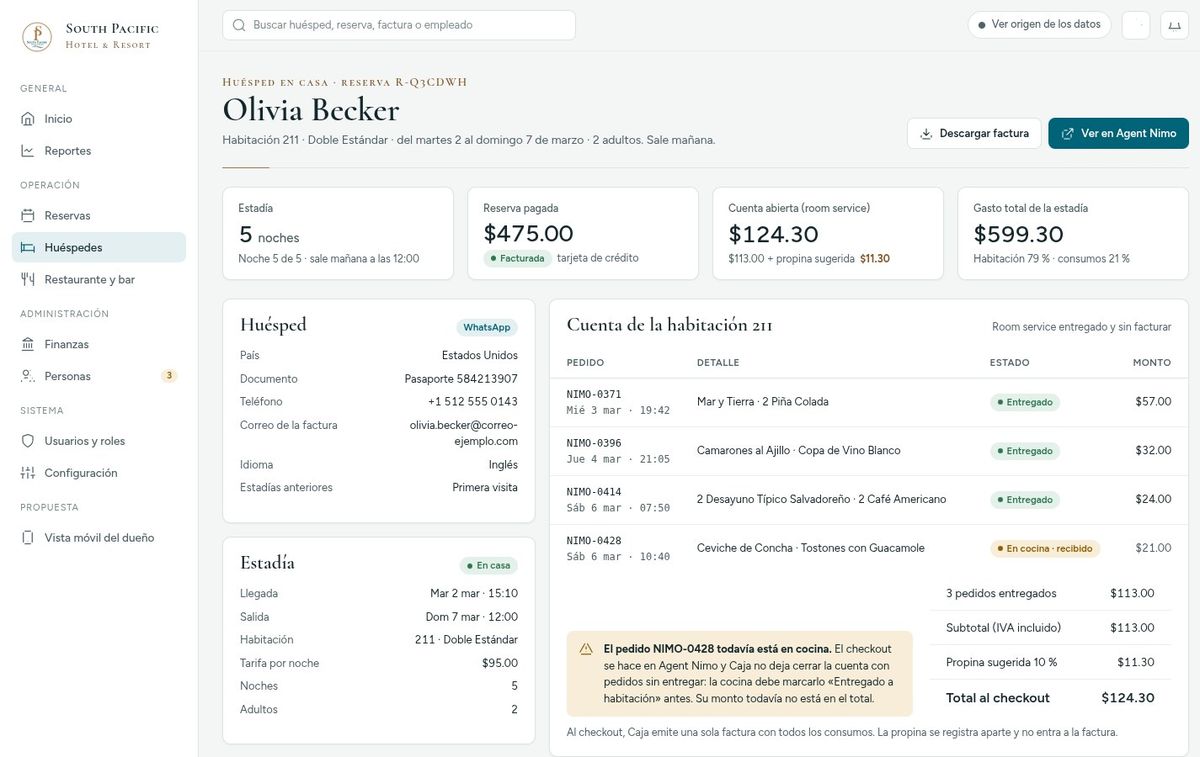Screen dimensions: 1200x757
Task: Select Huéspedes in the sidebar
Action: pyautogui.click(x=99, y=247)
